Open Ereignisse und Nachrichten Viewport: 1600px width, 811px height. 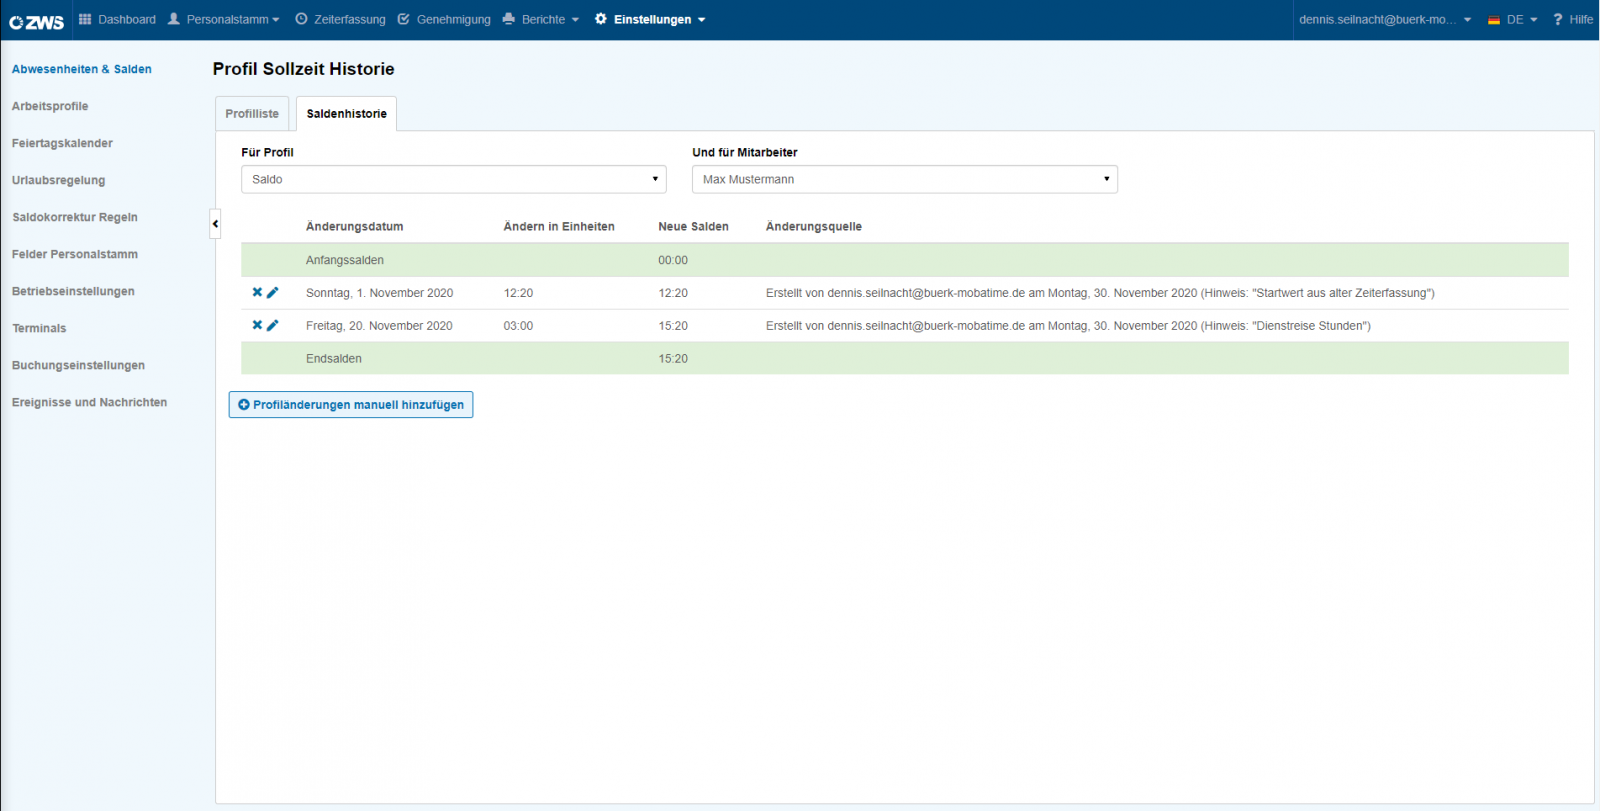[89, 402]
